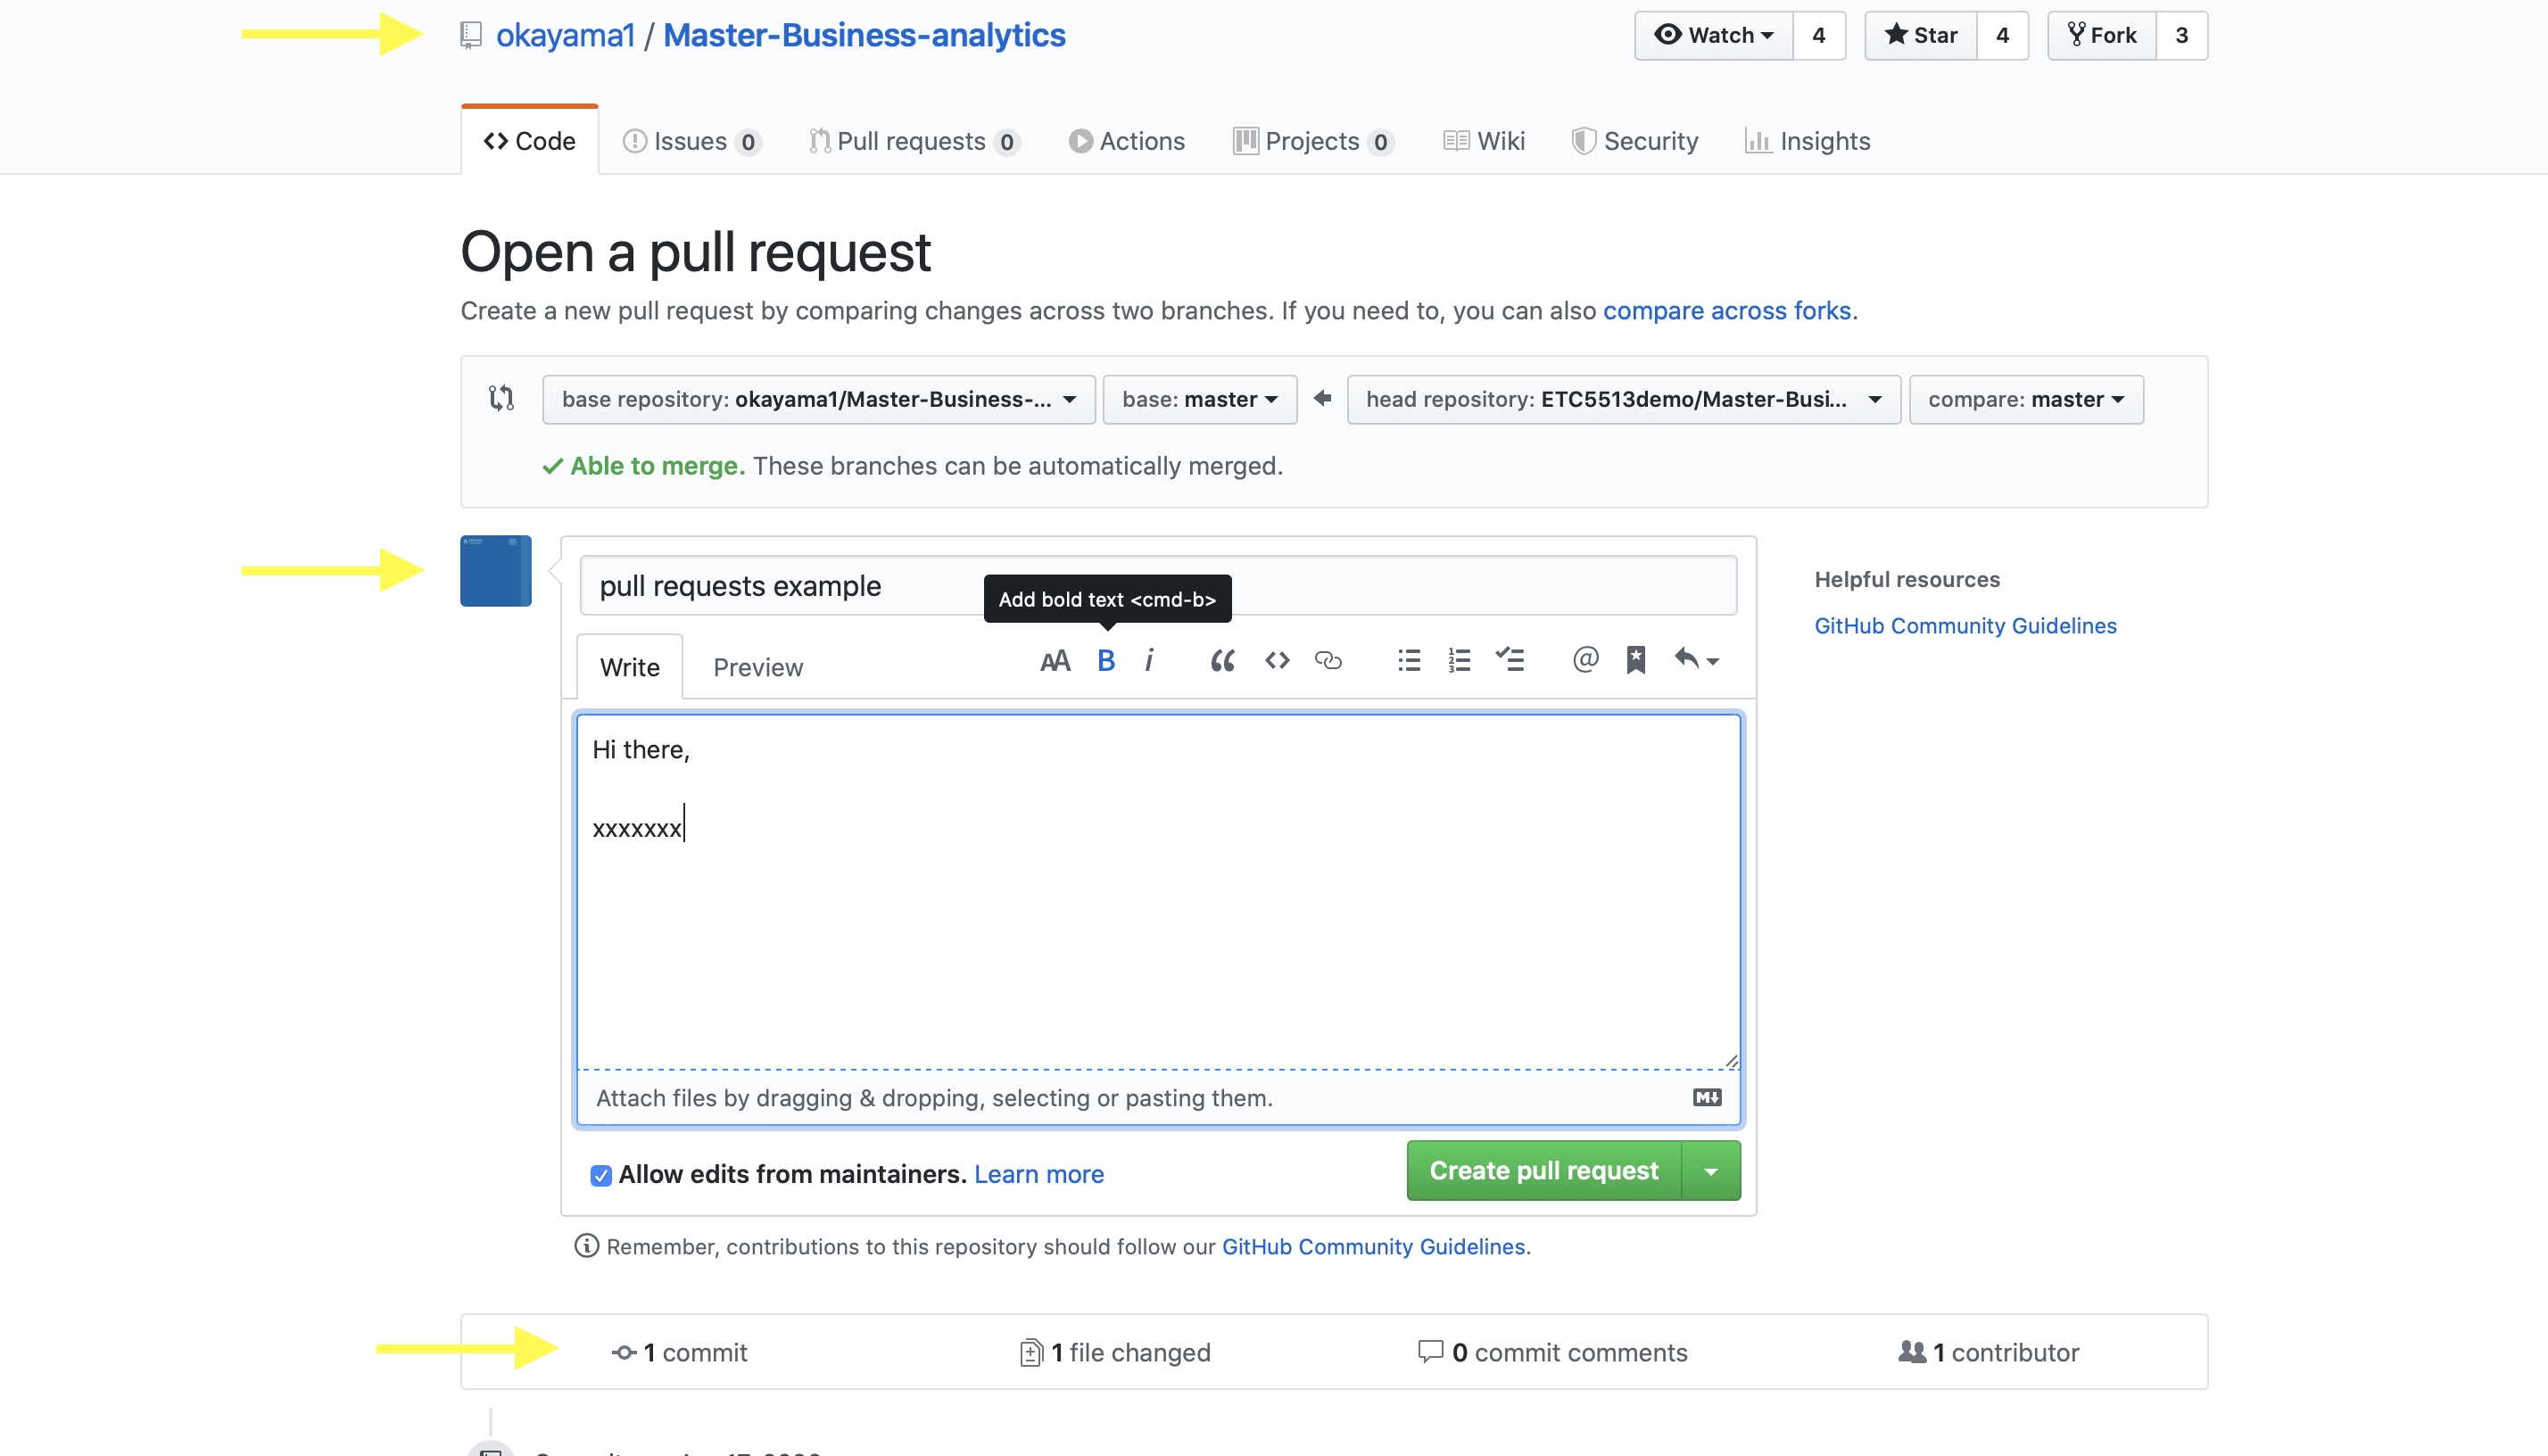This screenshot has height=1456, width=2548.
Task: Insert a bulleted list
Action: point(1408,661)
